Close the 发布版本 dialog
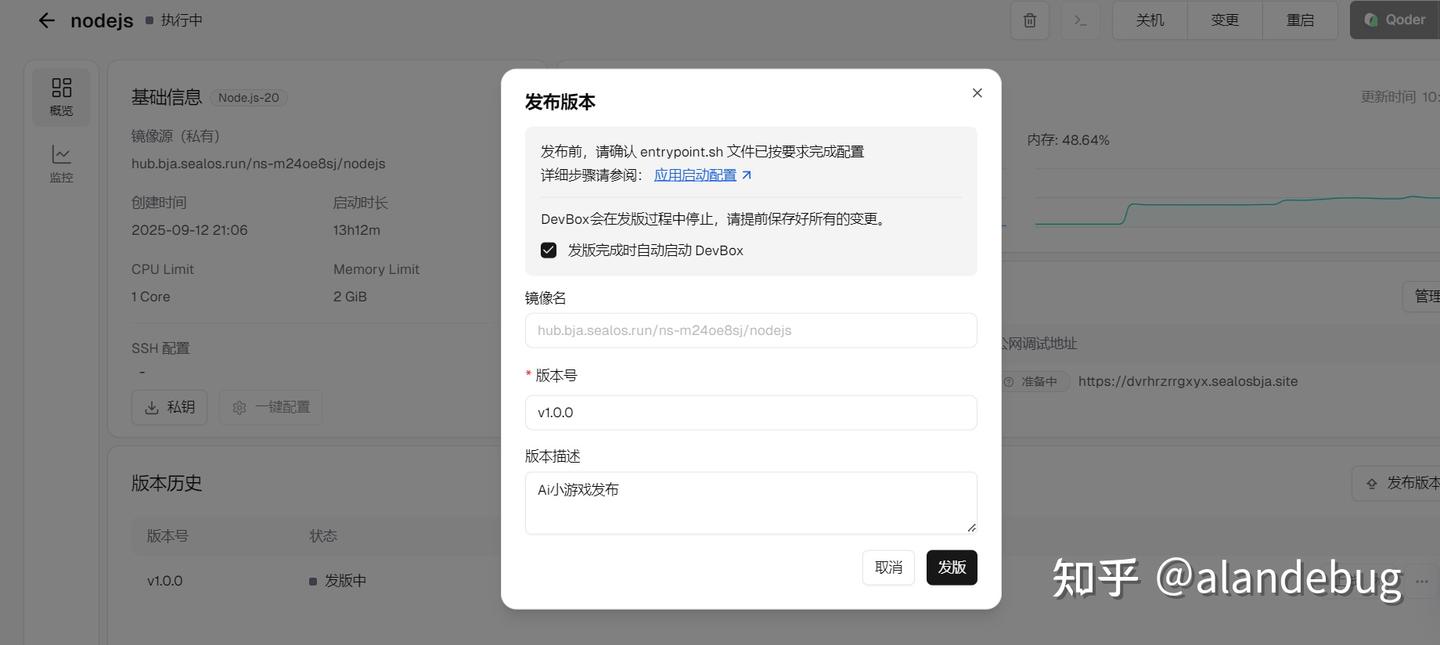 point(977,92)
